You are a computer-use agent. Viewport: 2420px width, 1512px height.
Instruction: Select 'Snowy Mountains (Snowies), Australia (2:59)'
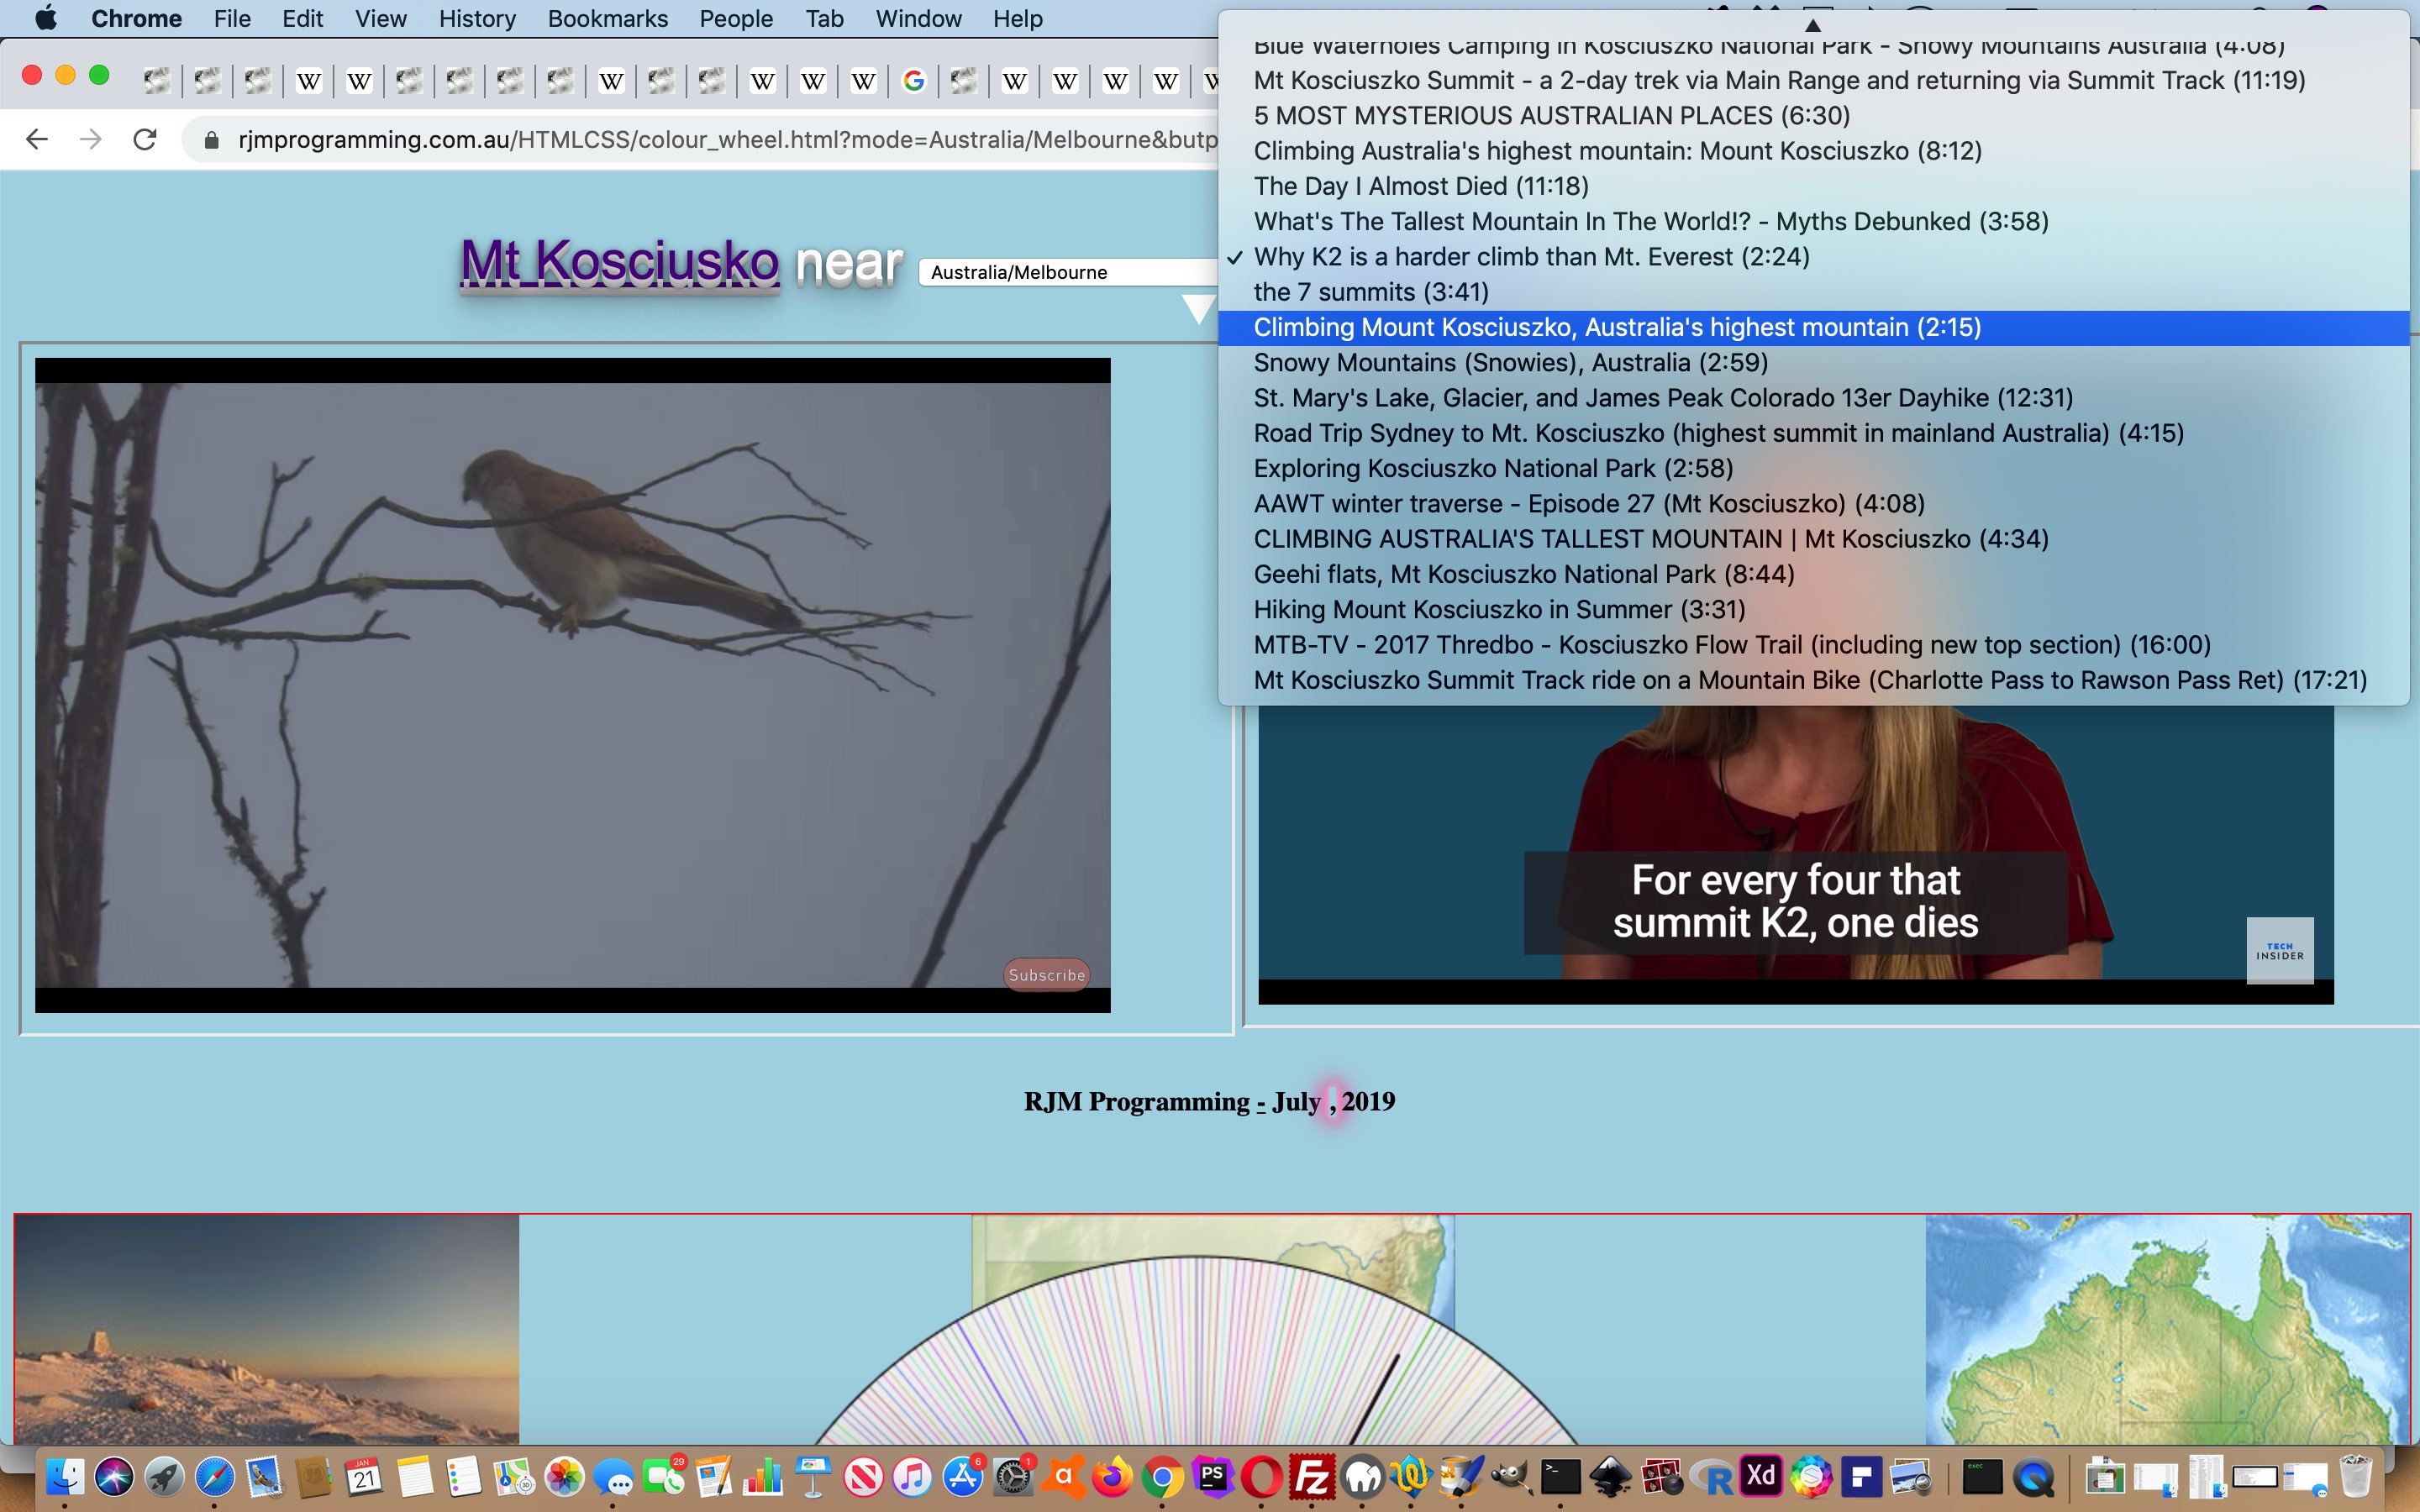pos(1813,363)
